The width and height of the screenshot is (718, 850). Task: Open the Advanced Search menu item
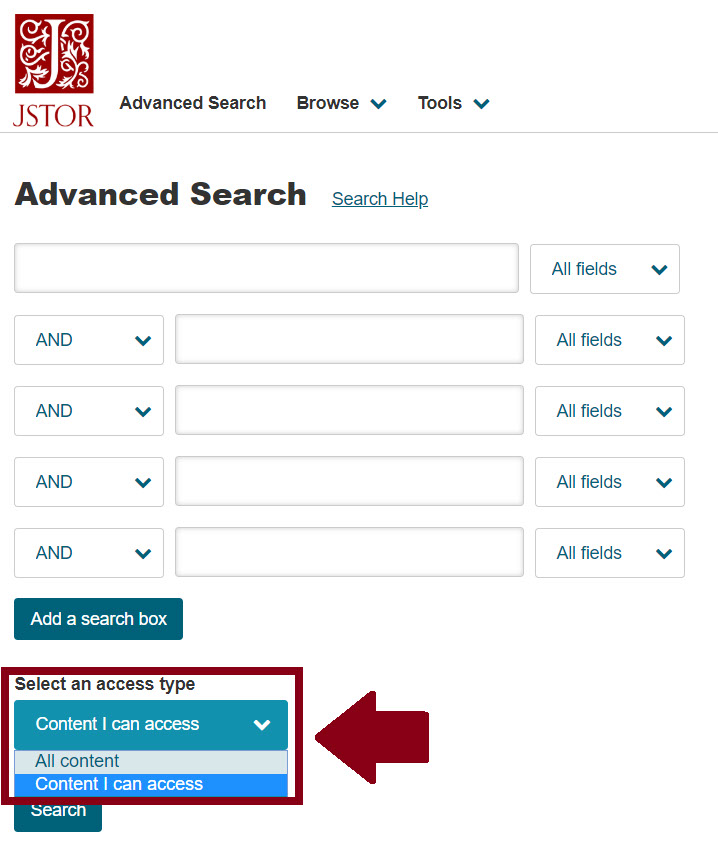point(193,103)
